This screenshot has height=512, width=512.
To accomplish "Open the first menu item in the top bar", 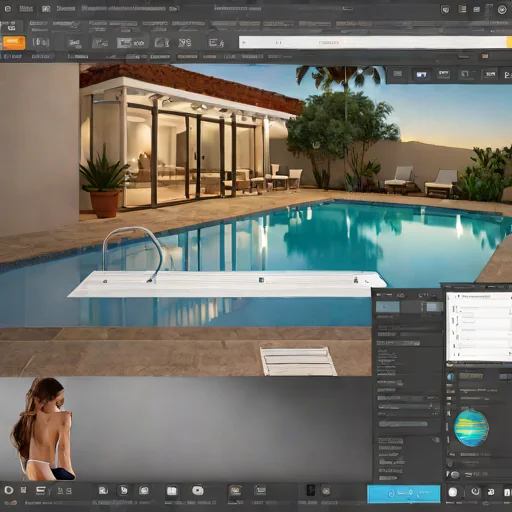I will click(26, 9).
